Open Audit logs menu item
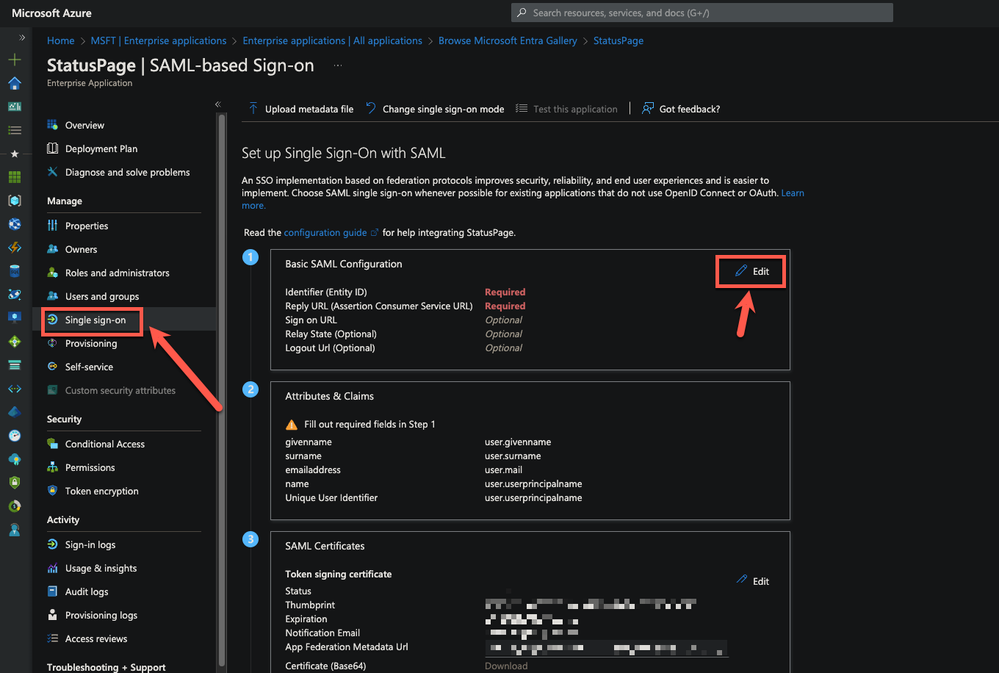The width and height of the screenshot is (999, 673). [86, 591]
